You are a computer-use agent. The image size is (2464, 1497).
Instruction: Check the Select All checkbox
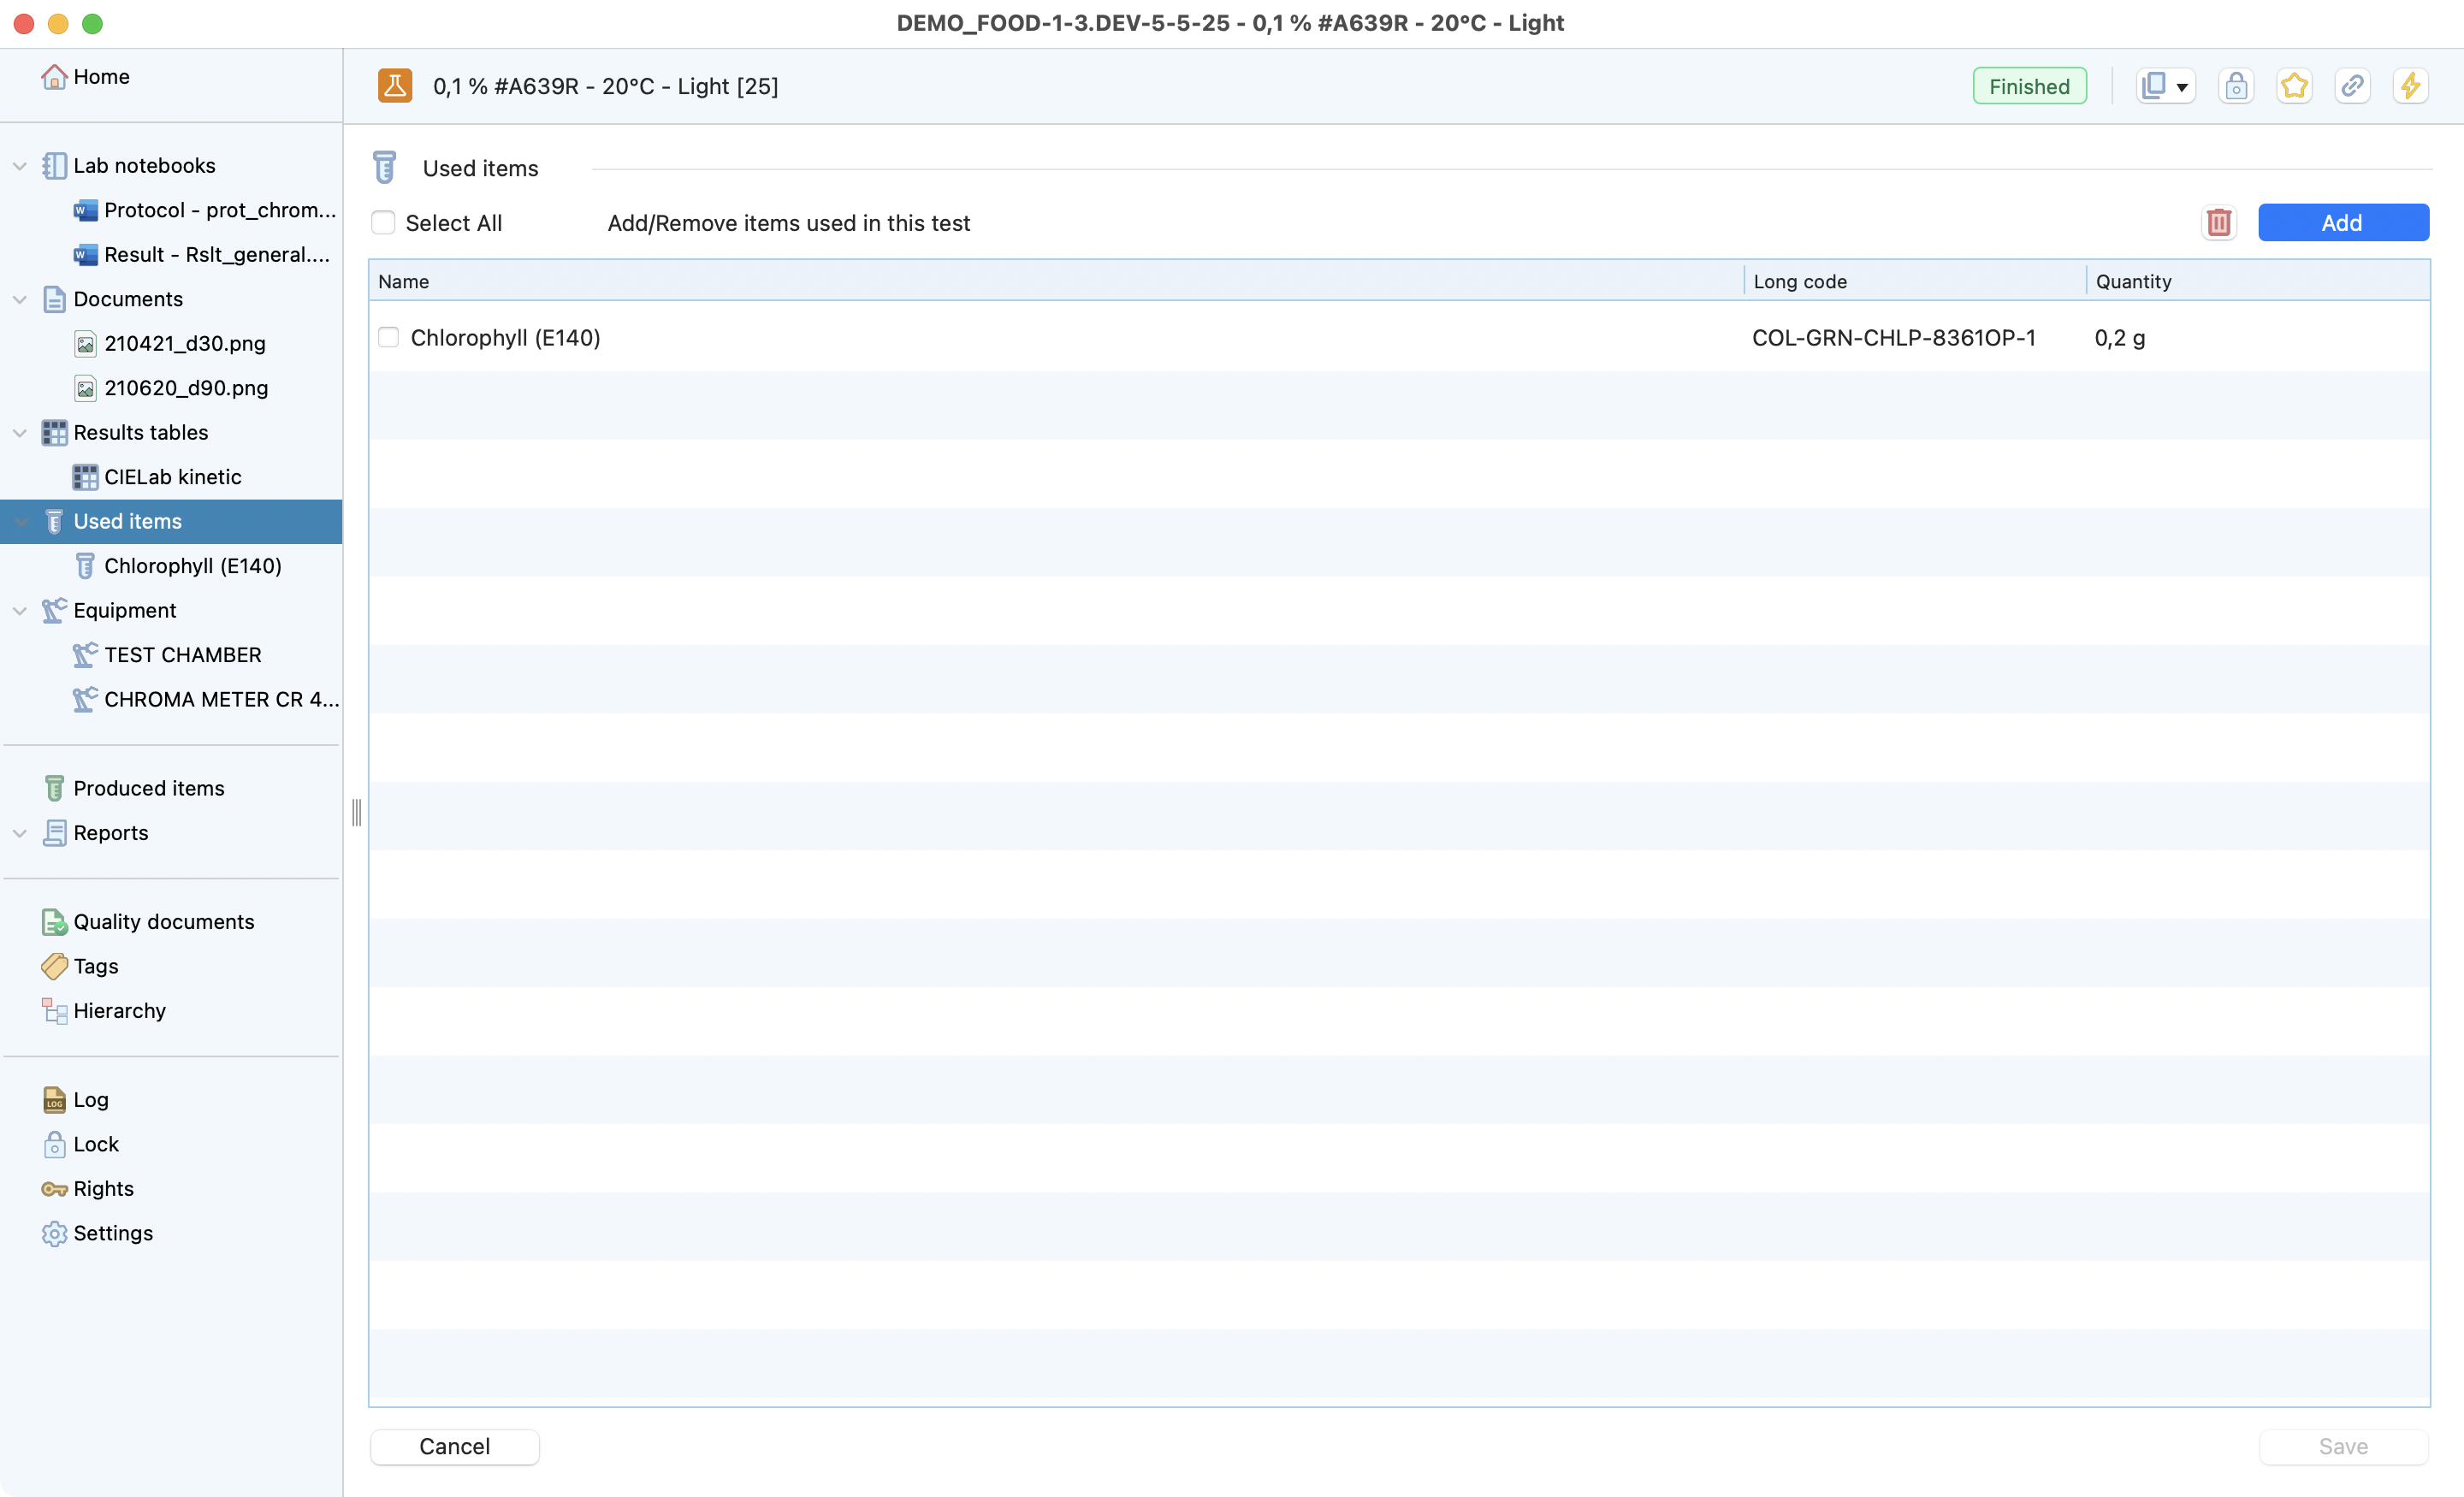pos(383,222)
